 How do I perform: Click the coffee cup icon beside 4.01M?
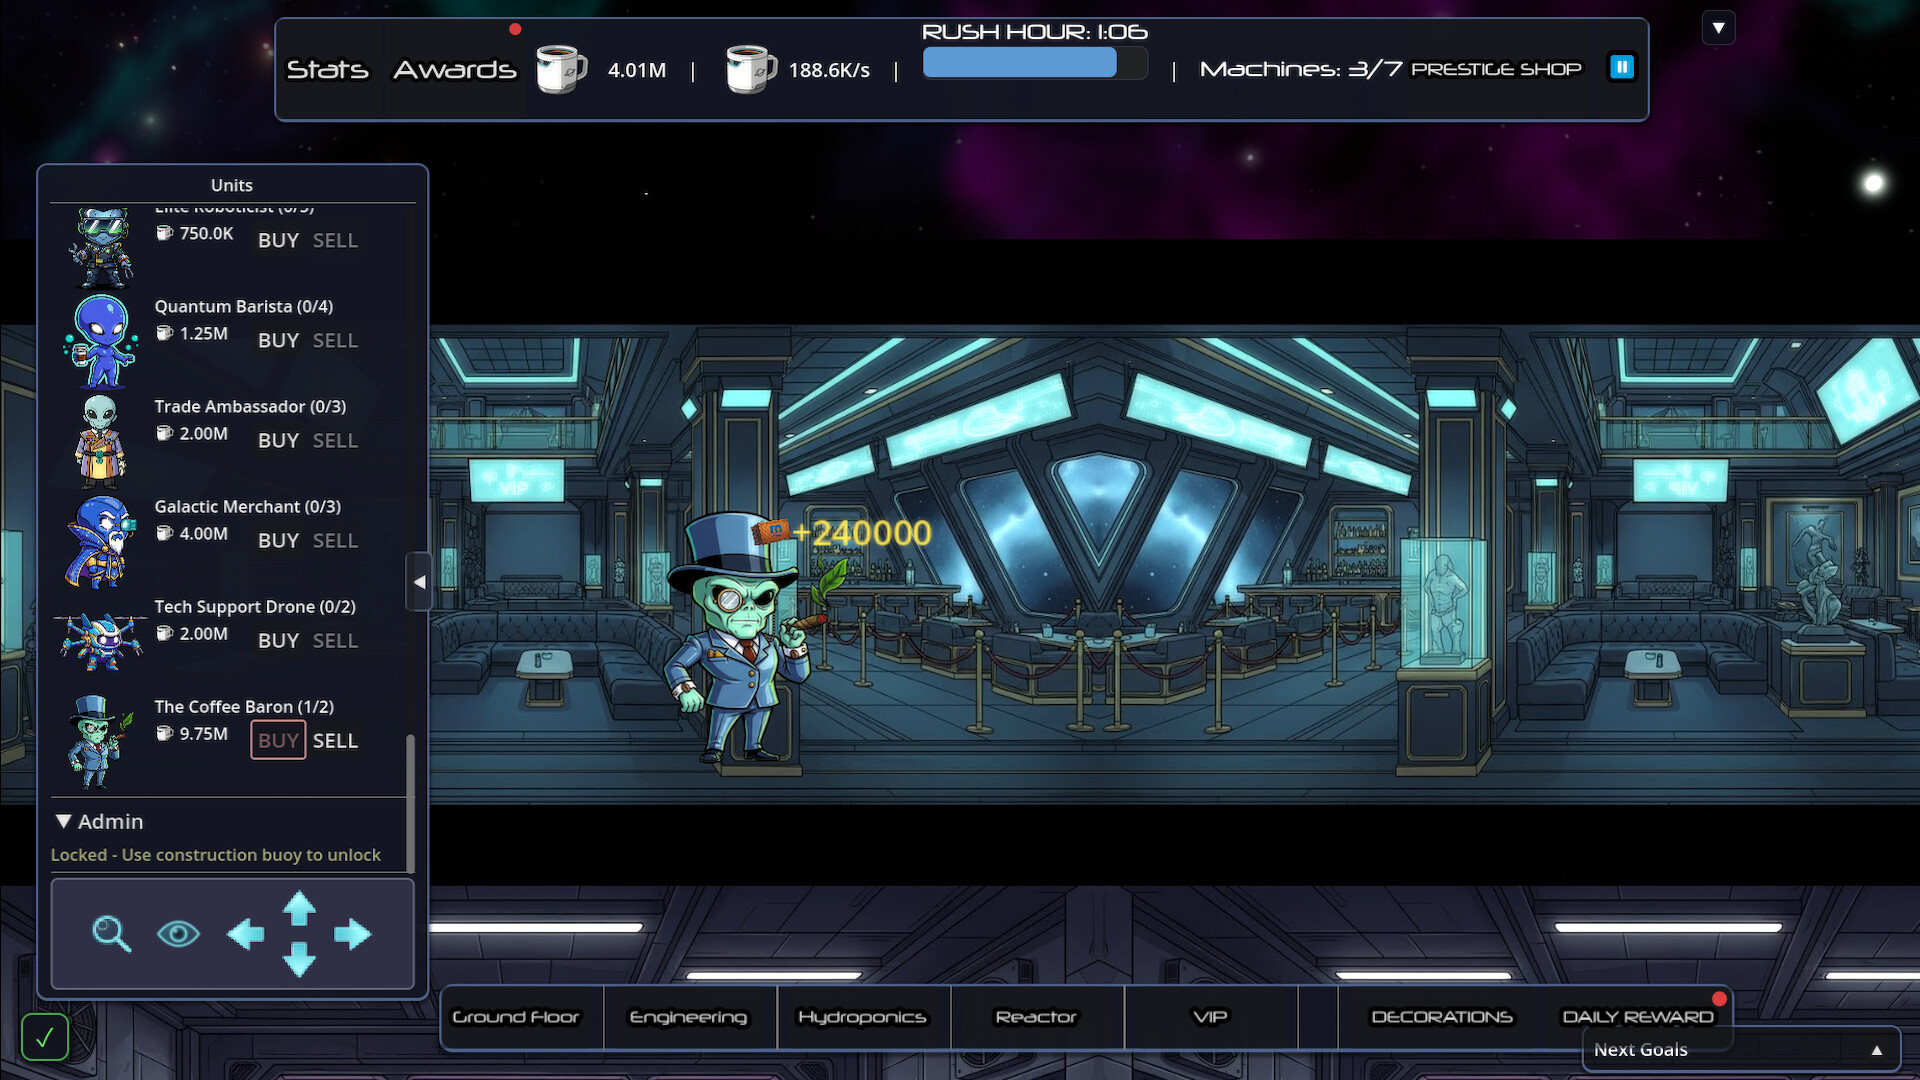pos(560,69)
